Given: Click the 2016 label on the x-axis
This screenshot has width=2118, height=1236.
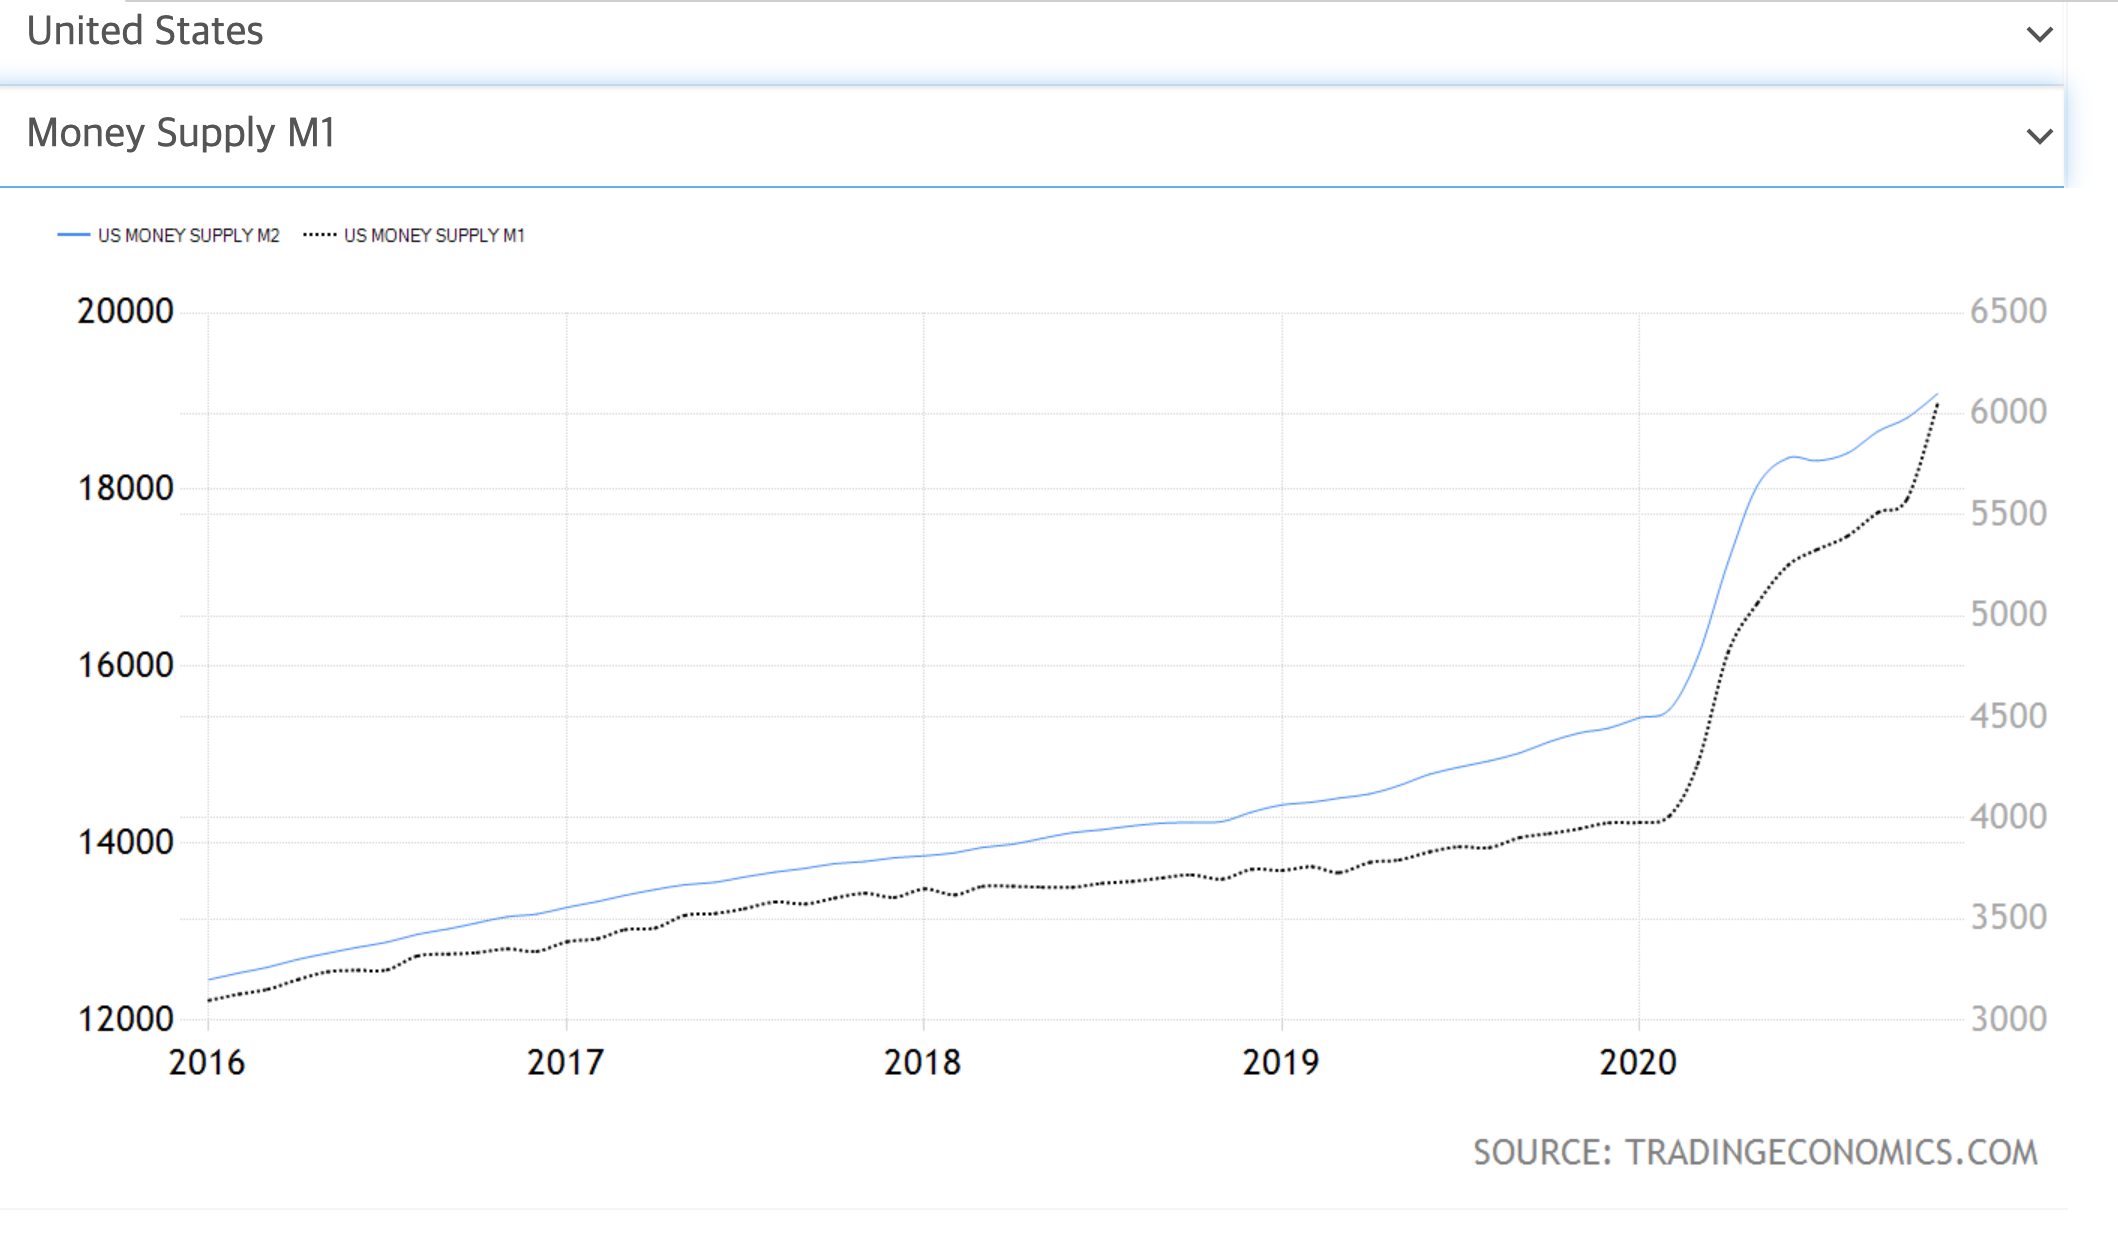Looking at the screenshot, I should pos(207,1062).
